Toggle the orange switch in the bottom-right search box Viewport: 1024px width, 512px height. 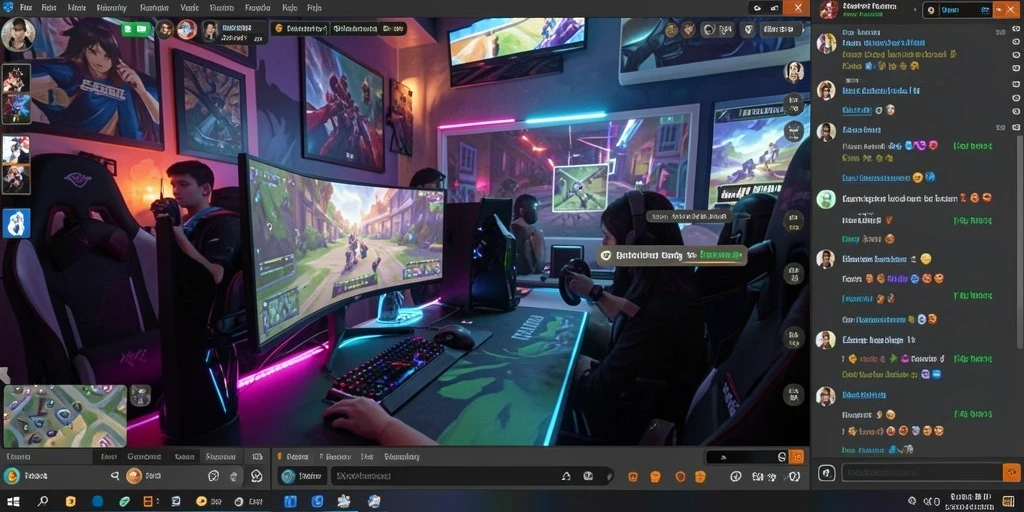pyautogui.click(x=796, y=456)
